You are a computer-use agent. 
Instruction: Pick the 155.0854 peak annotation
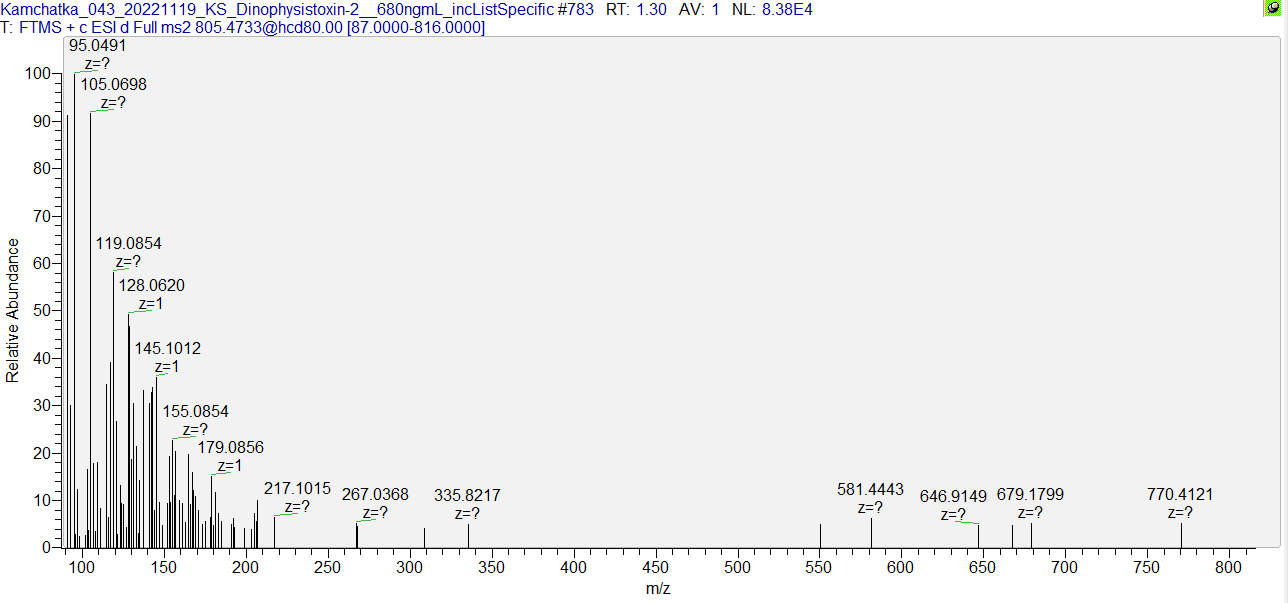(196, 412)
